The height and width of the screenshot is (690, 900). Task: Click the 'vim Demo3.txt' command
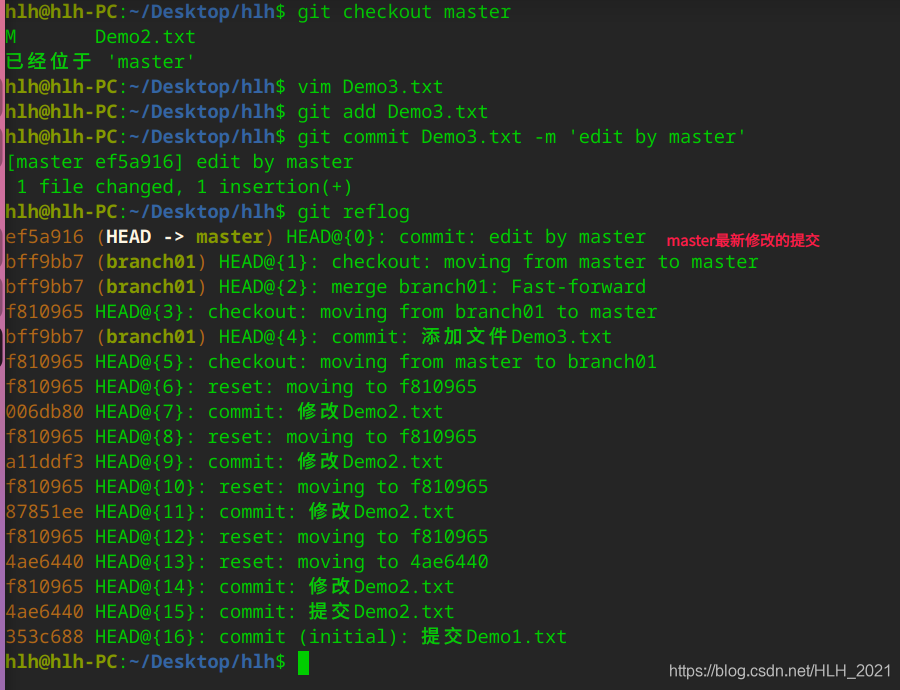click(370, 87)
